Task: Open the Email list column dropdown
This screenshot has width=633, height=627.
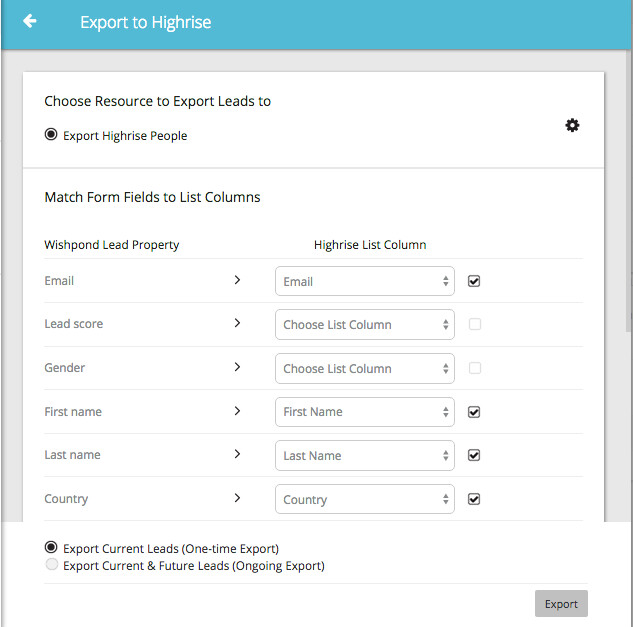Action: (x=365, y=281)
